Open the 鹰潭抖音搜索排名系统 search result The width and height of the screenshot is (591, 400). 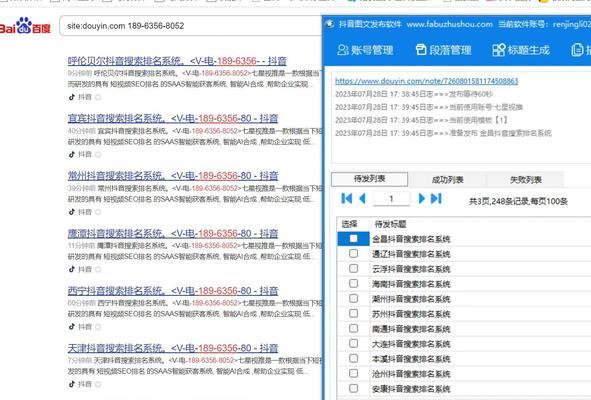coord(173,233)
